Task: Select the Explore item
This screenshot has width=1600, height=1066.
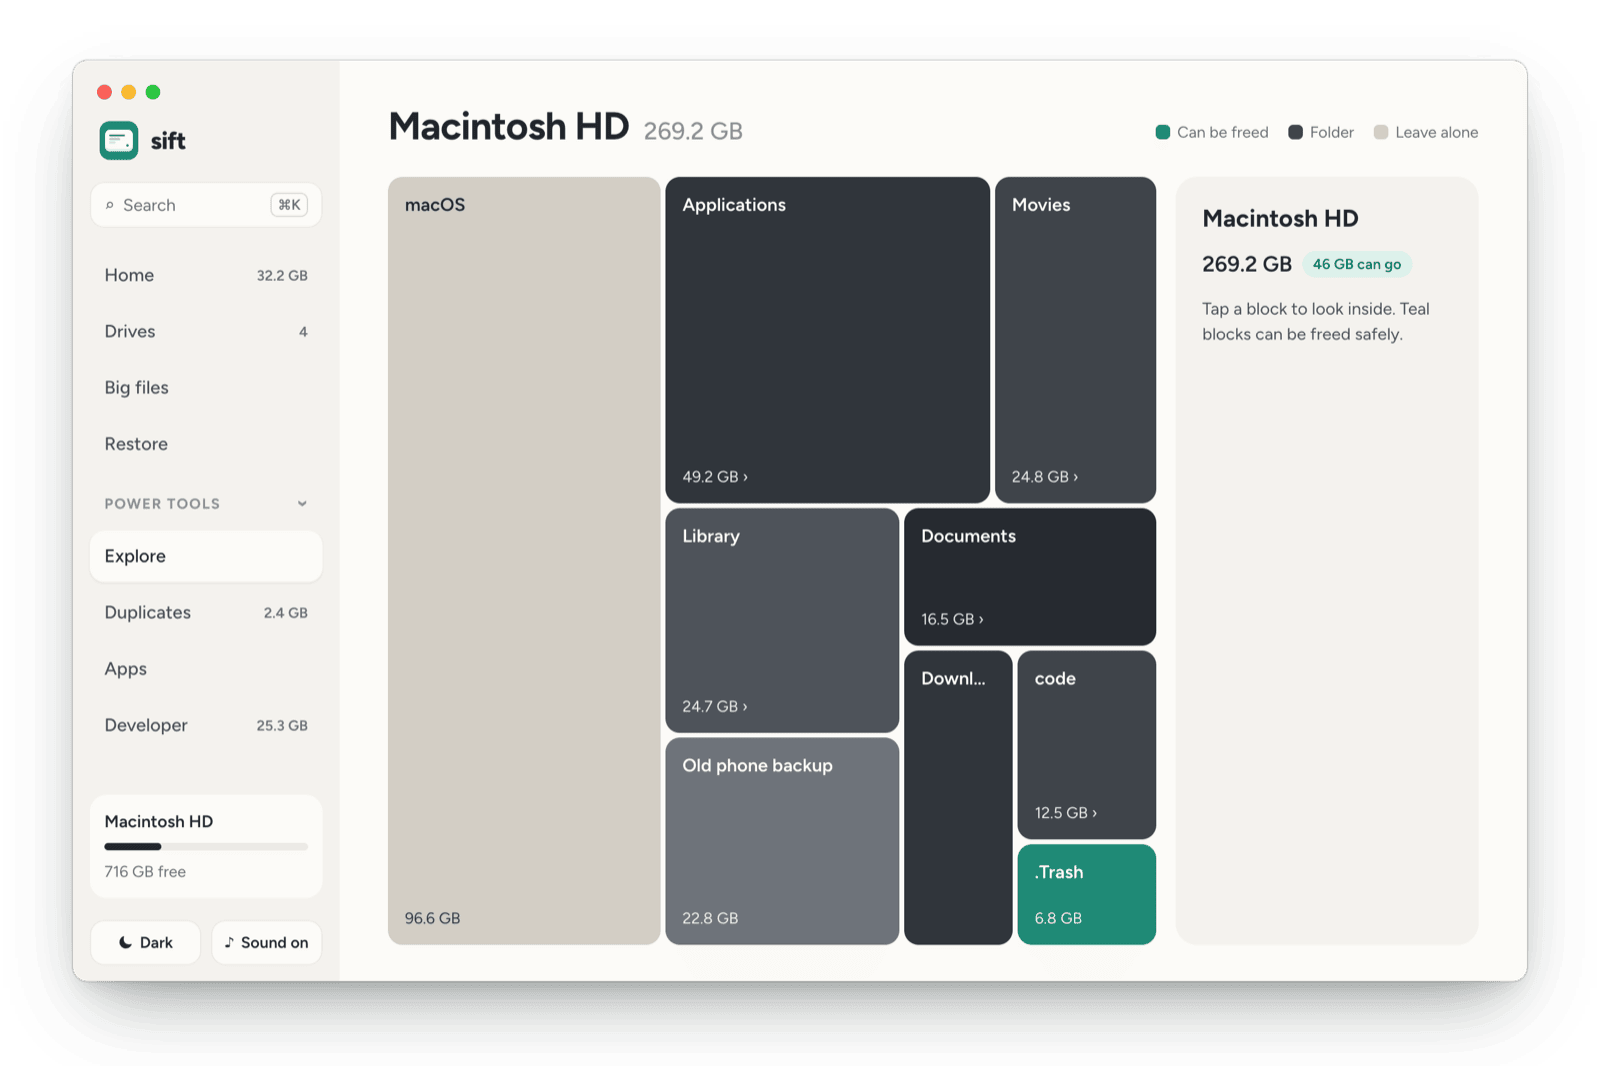Action: click(206, 556)
